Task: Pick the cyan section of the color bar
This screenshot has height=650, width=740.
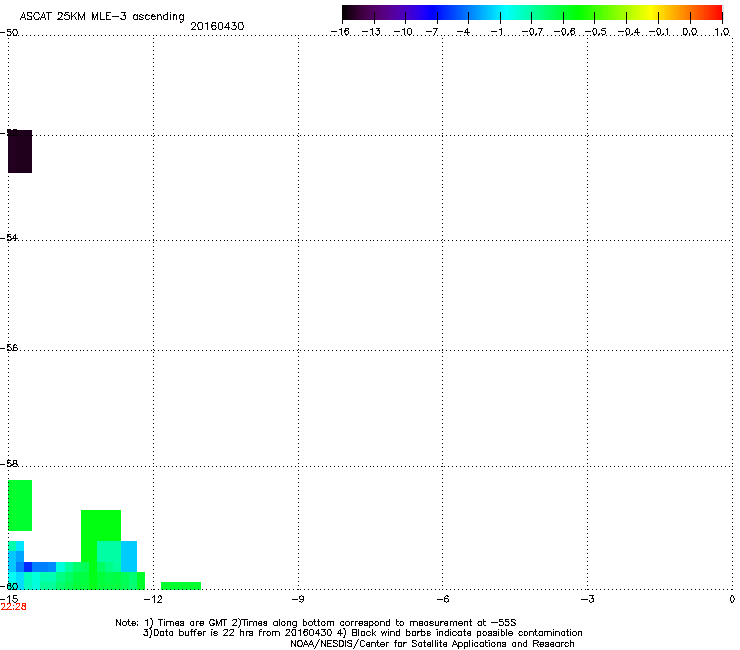Action: point(505,13)
